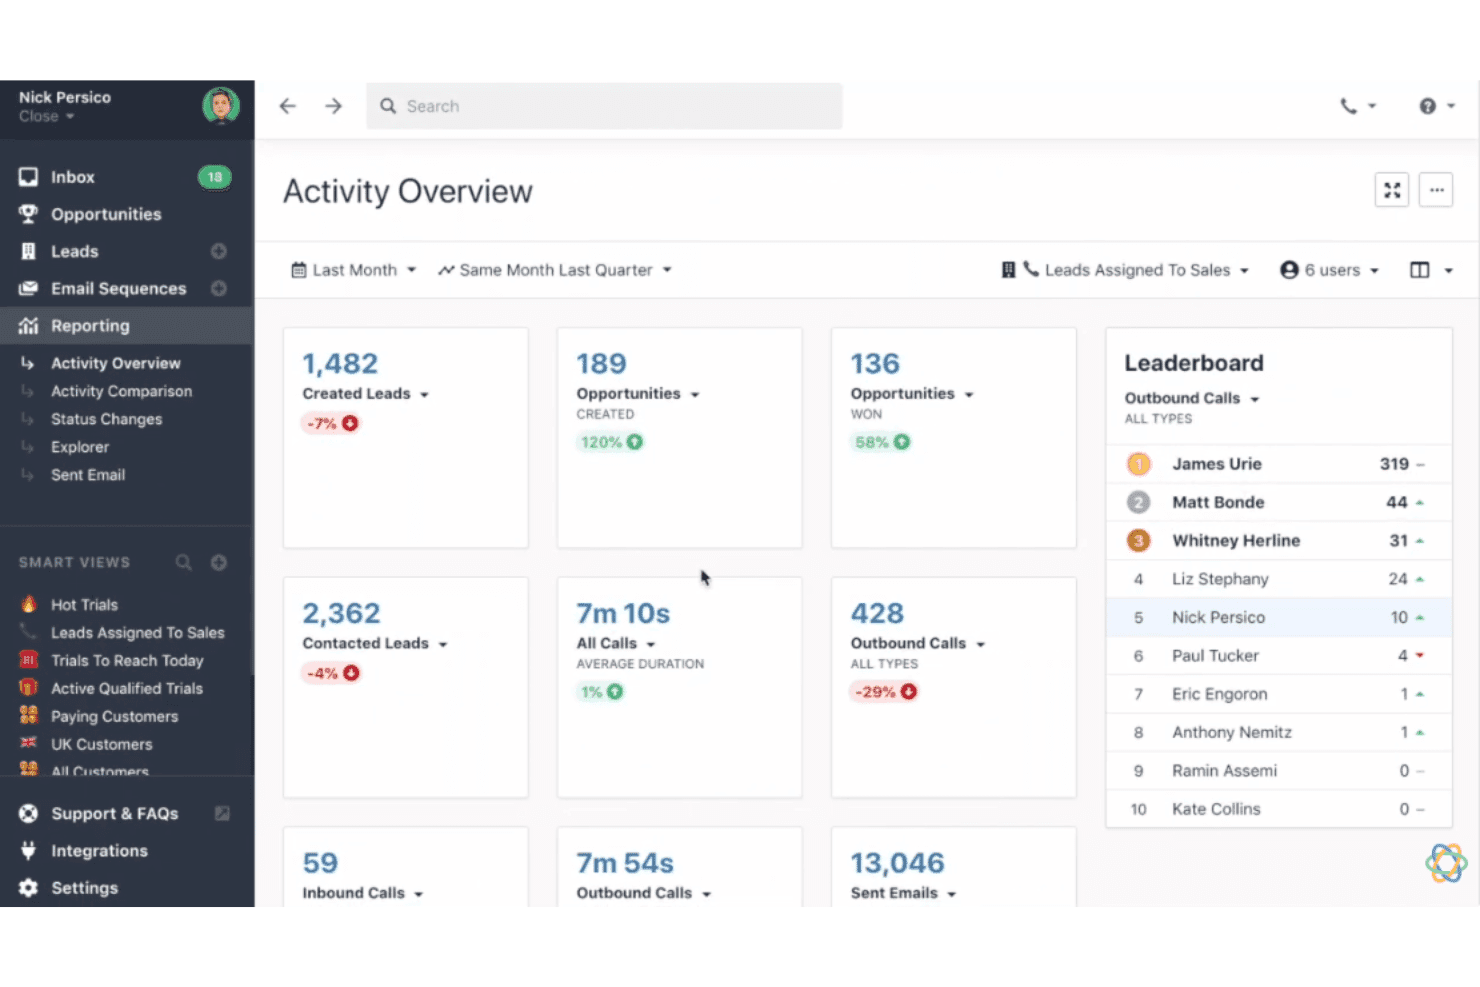Open the Close organization dropdown under Nick Persico
The image size is (1480, 987).
pyautogui.click(x=46, y=117)
